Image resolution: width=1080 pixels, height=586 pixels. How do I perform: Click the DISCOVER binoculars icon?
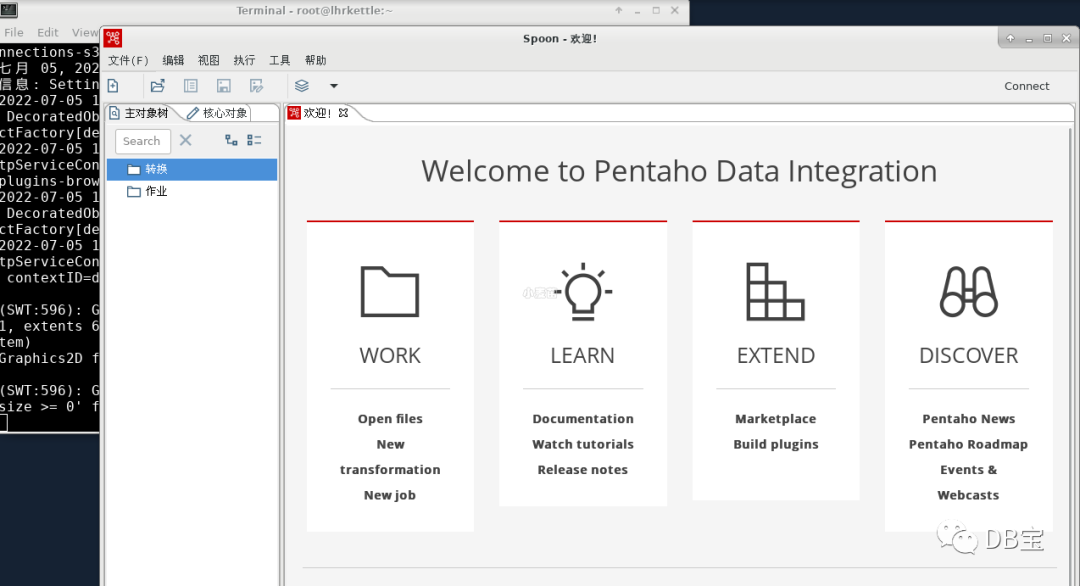pyautogui.click(x=968, y=291)
